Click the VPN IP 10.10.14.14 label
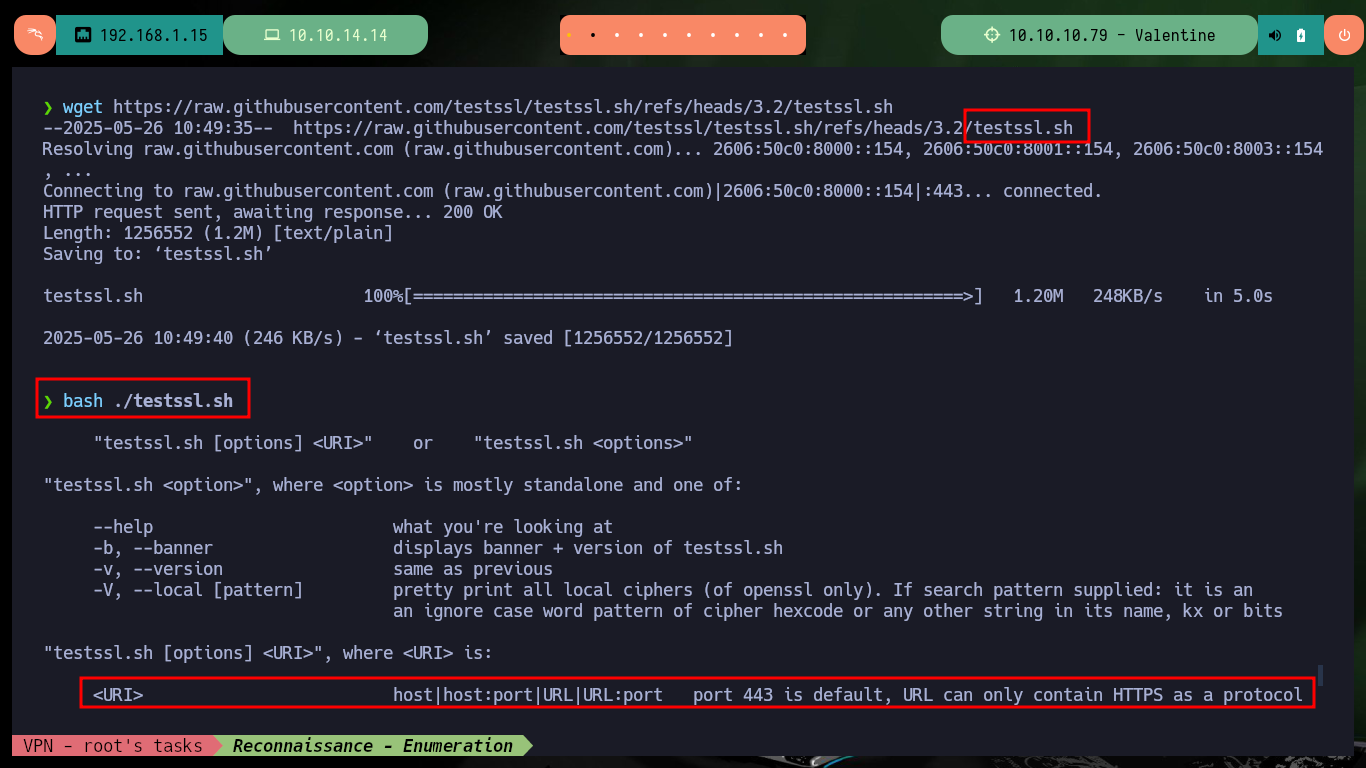 pos(338,35)
